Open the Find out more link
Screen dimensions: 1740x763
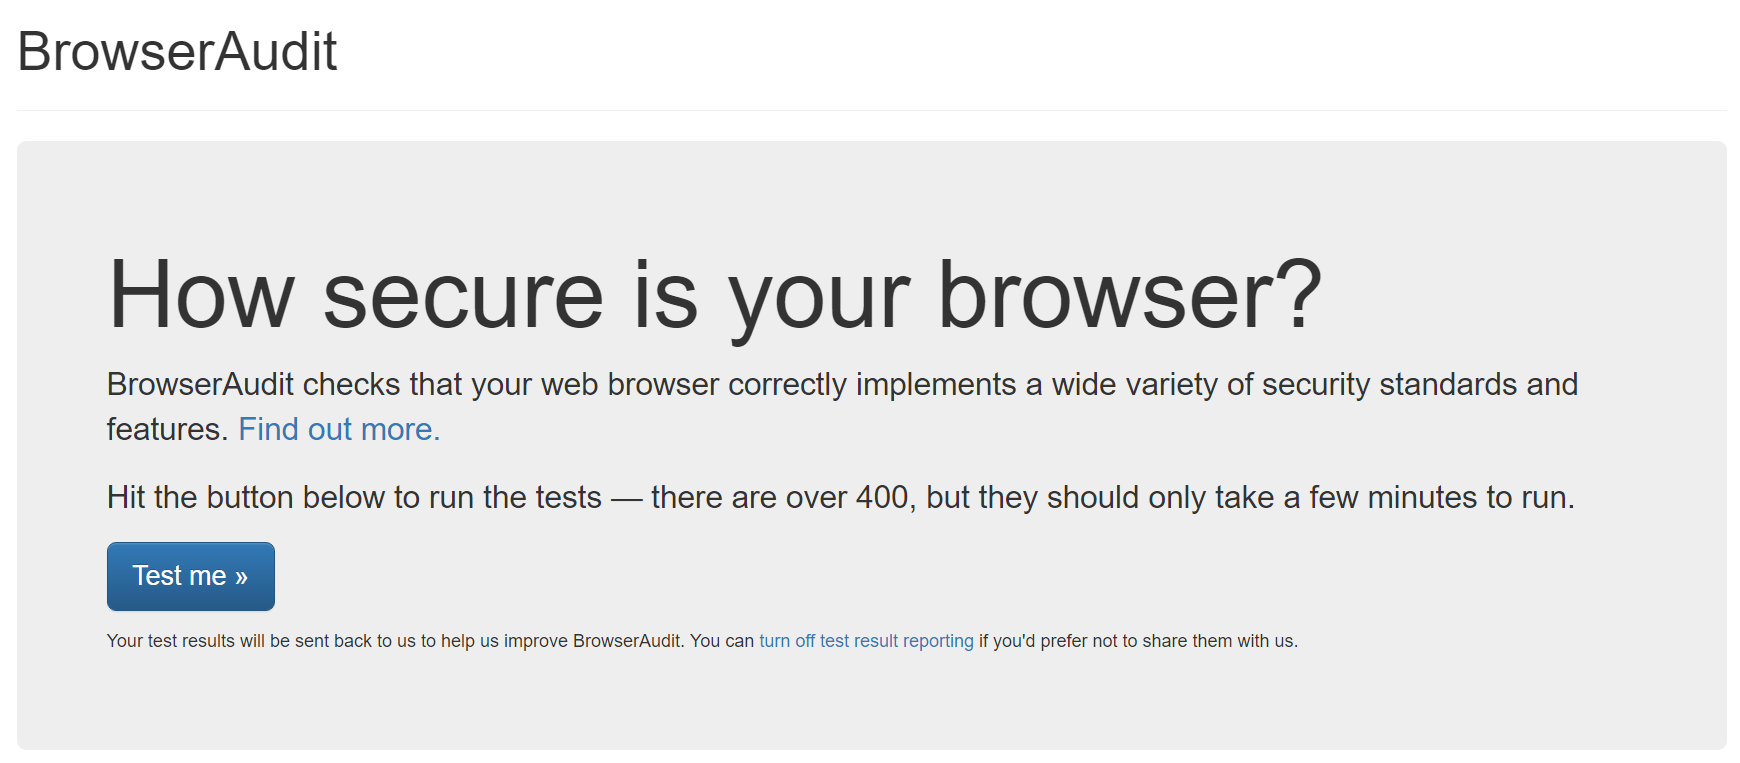339,429
